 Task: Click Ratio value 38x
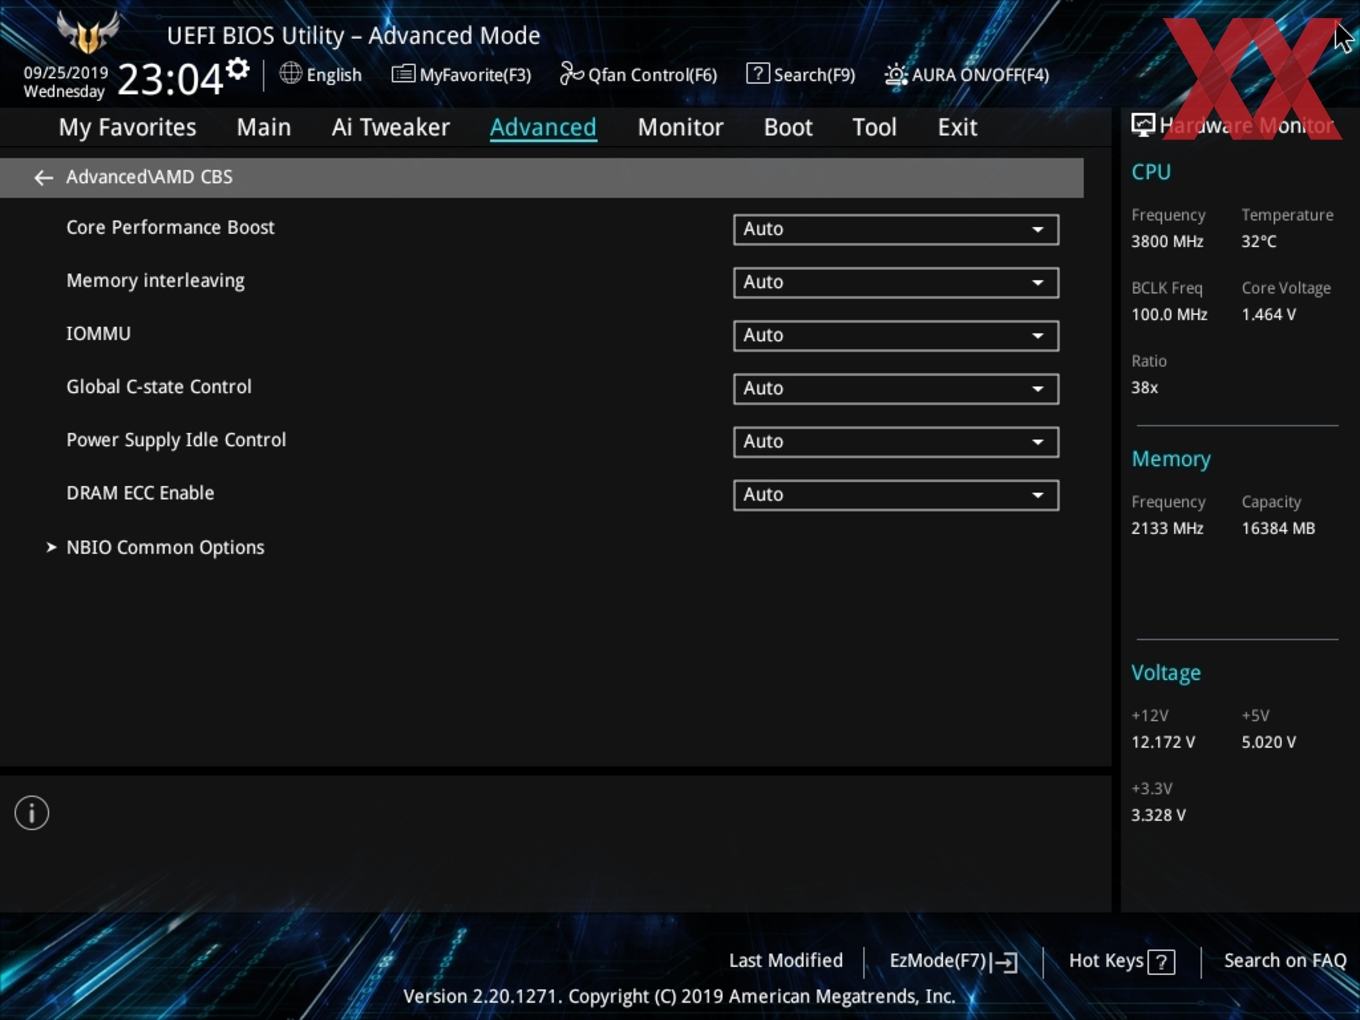[x=1144, y=387]
